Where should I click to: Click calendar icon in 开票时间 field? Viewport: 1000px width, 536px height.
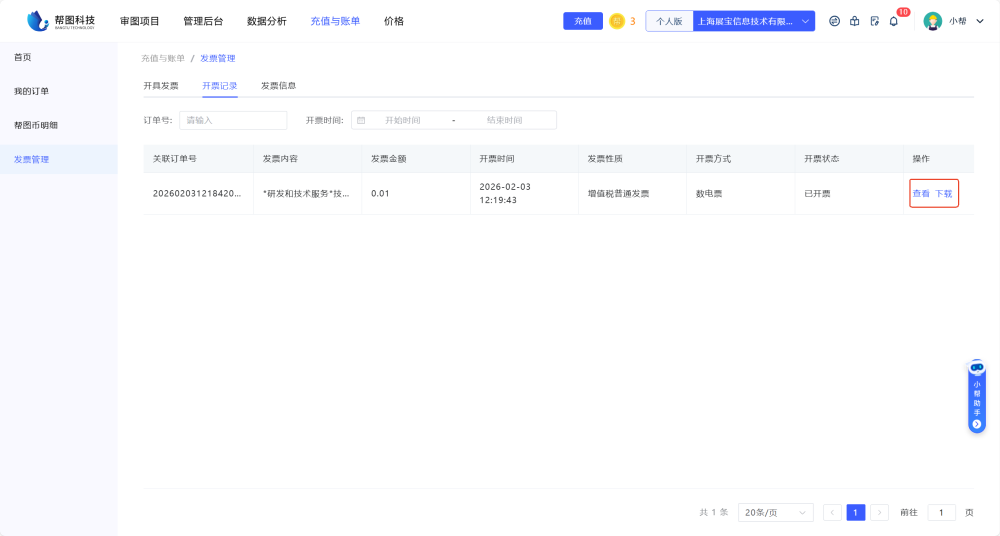pyautogui.click(x=361, y=120)
